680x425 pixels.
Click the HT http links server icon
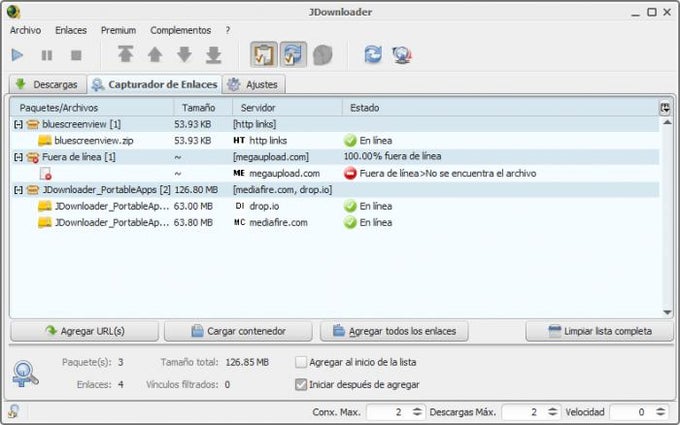pos(239,141)
